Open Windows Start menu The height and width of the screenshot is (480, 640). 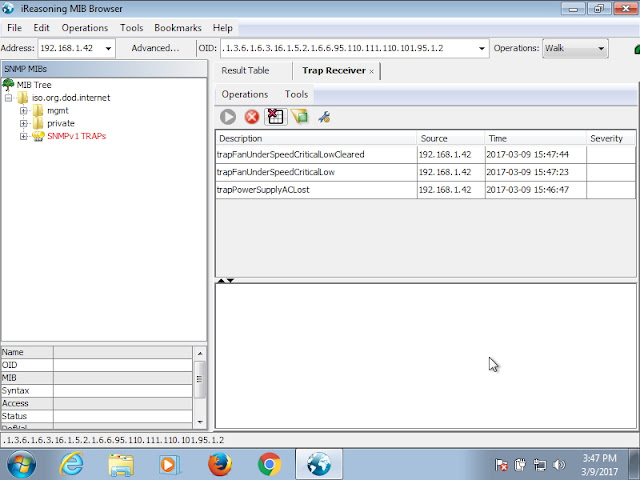coord(21,464)
